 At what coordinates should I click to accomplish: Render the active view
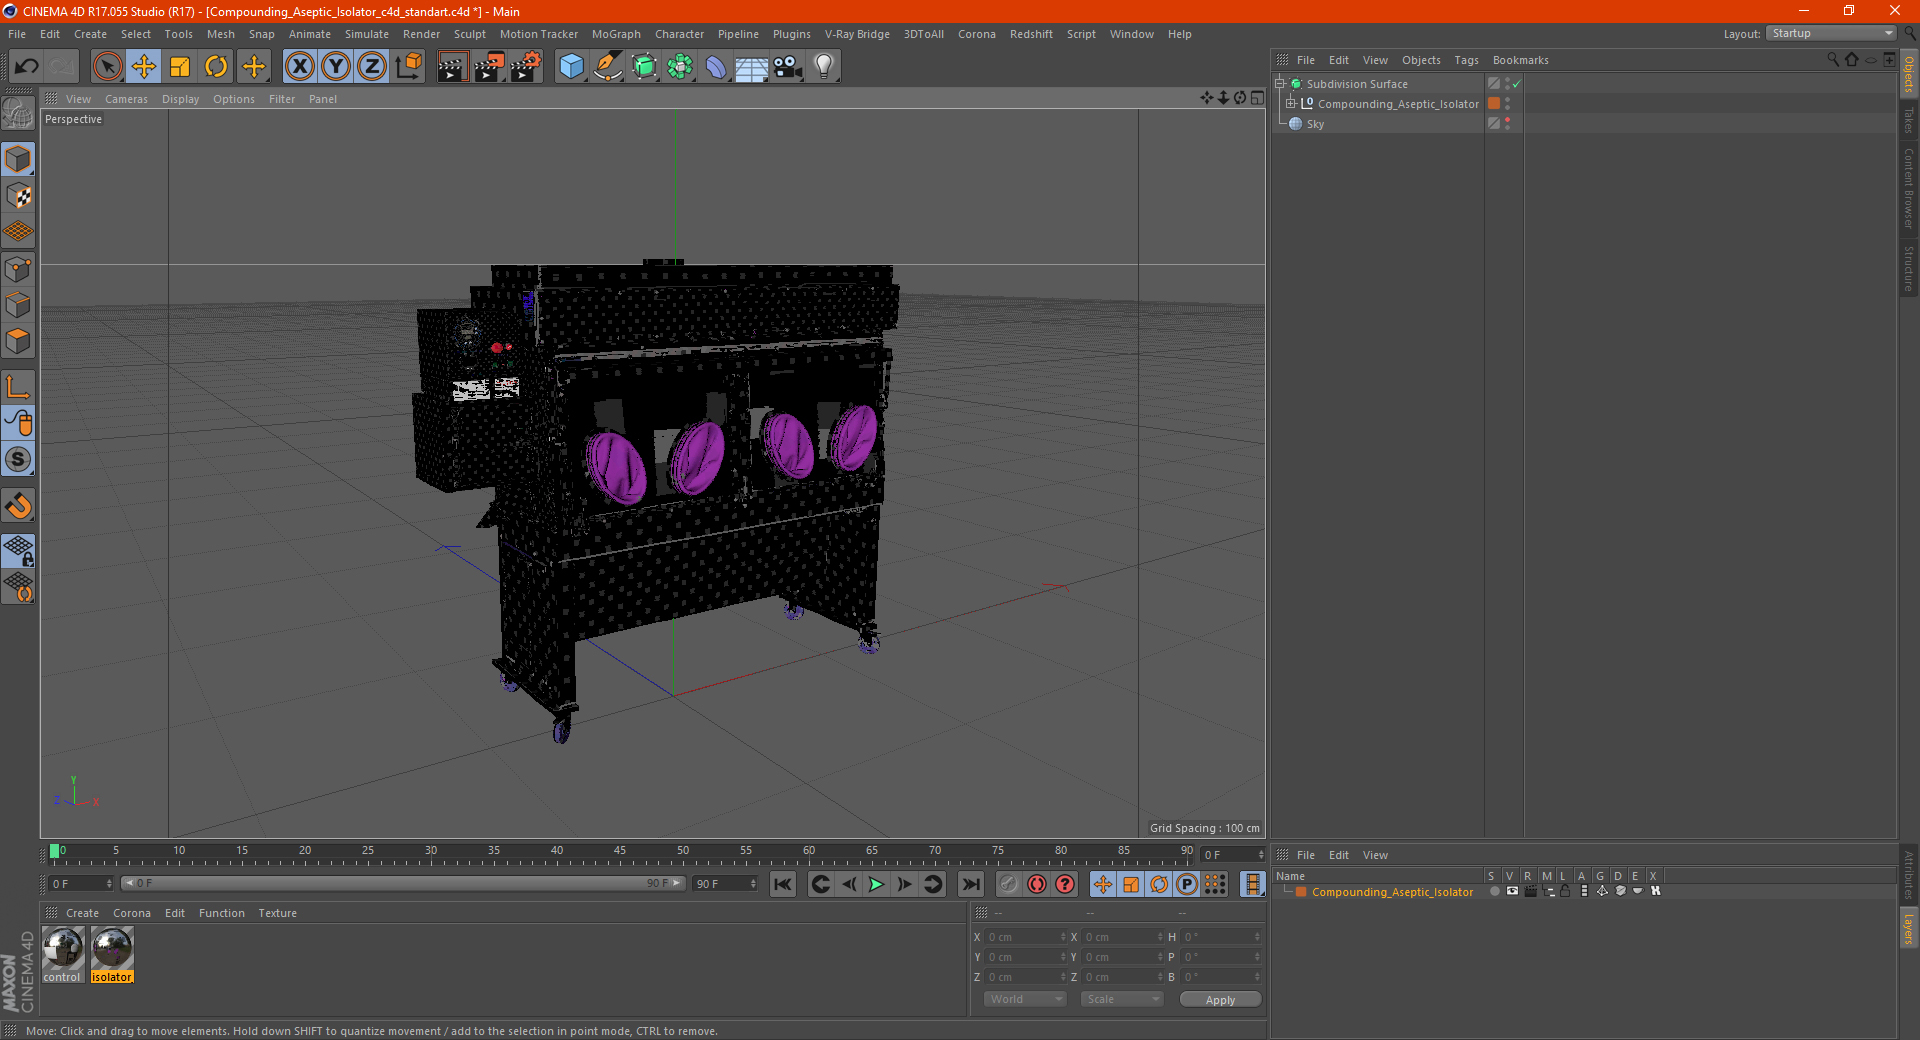pos(452,67)
